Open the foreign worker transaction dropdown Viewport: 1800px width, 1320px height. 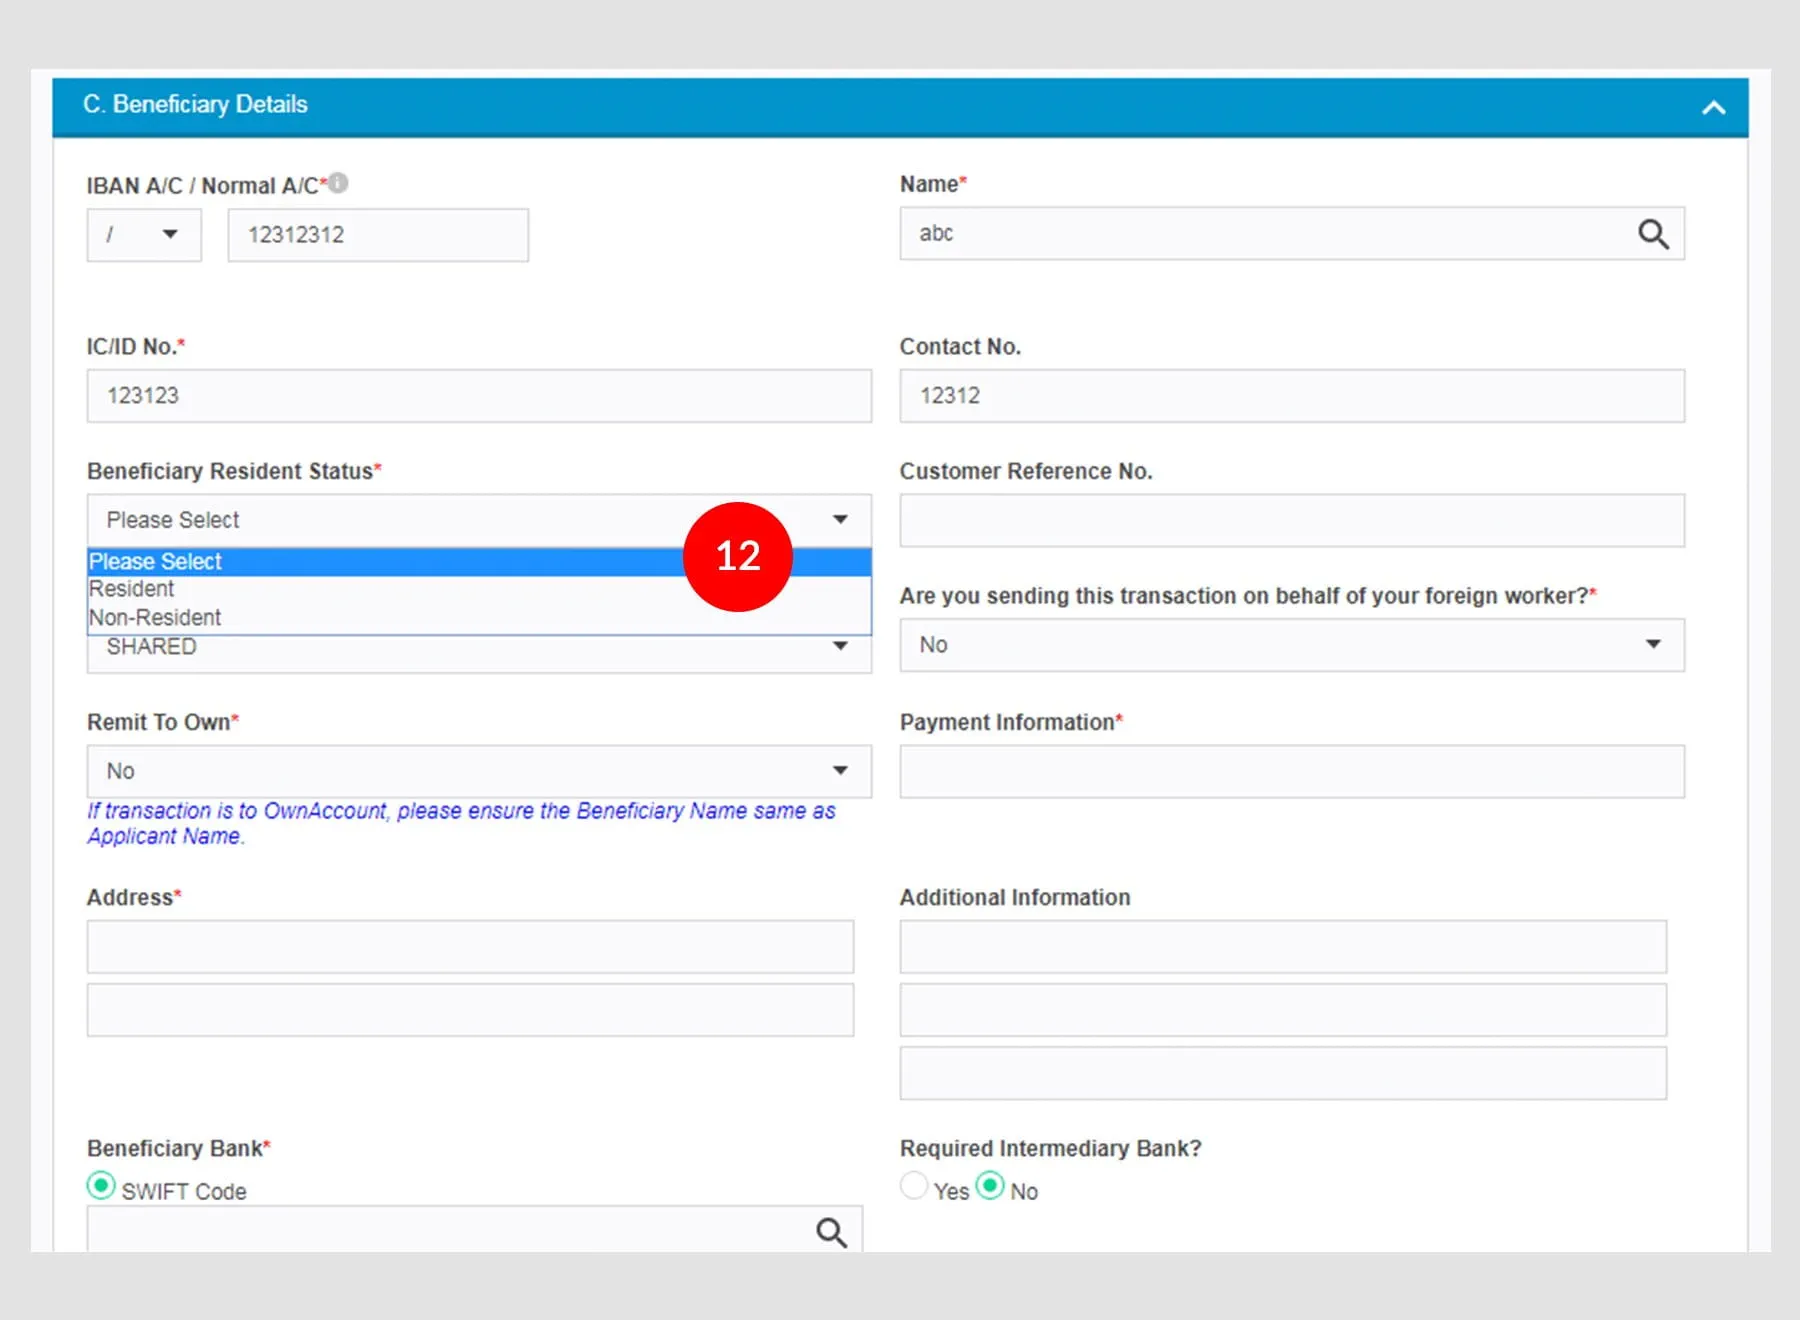click(x=1291, y=645)
